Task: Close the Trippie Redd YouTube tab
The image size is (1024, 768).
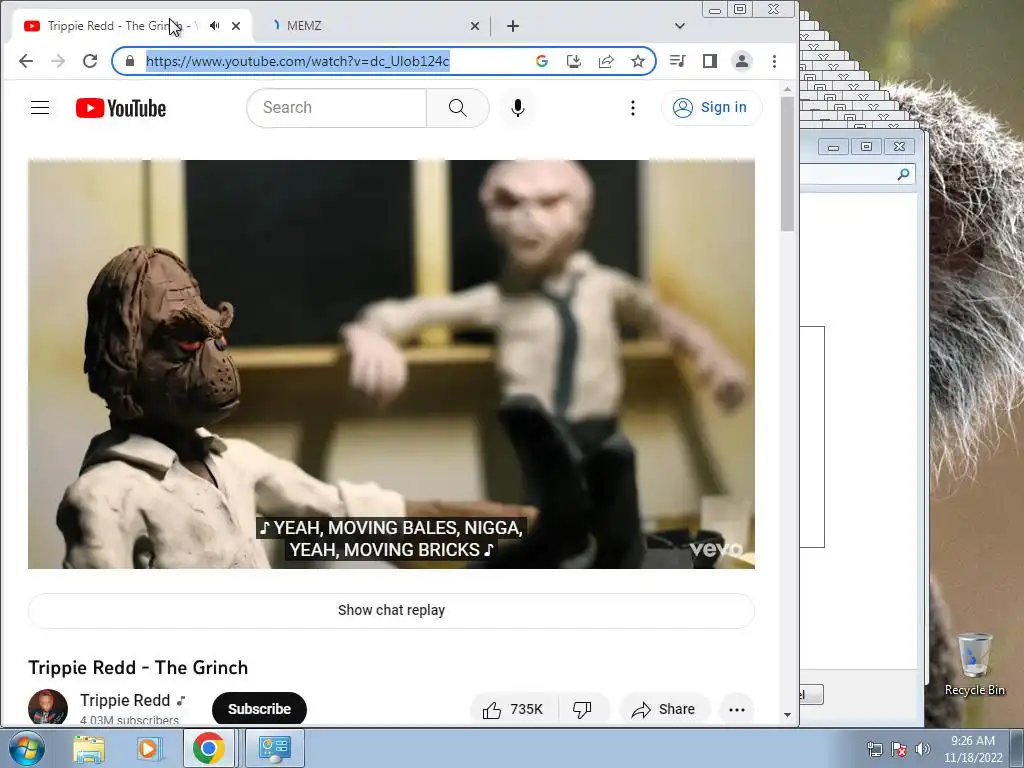Action: pos(236,25)
